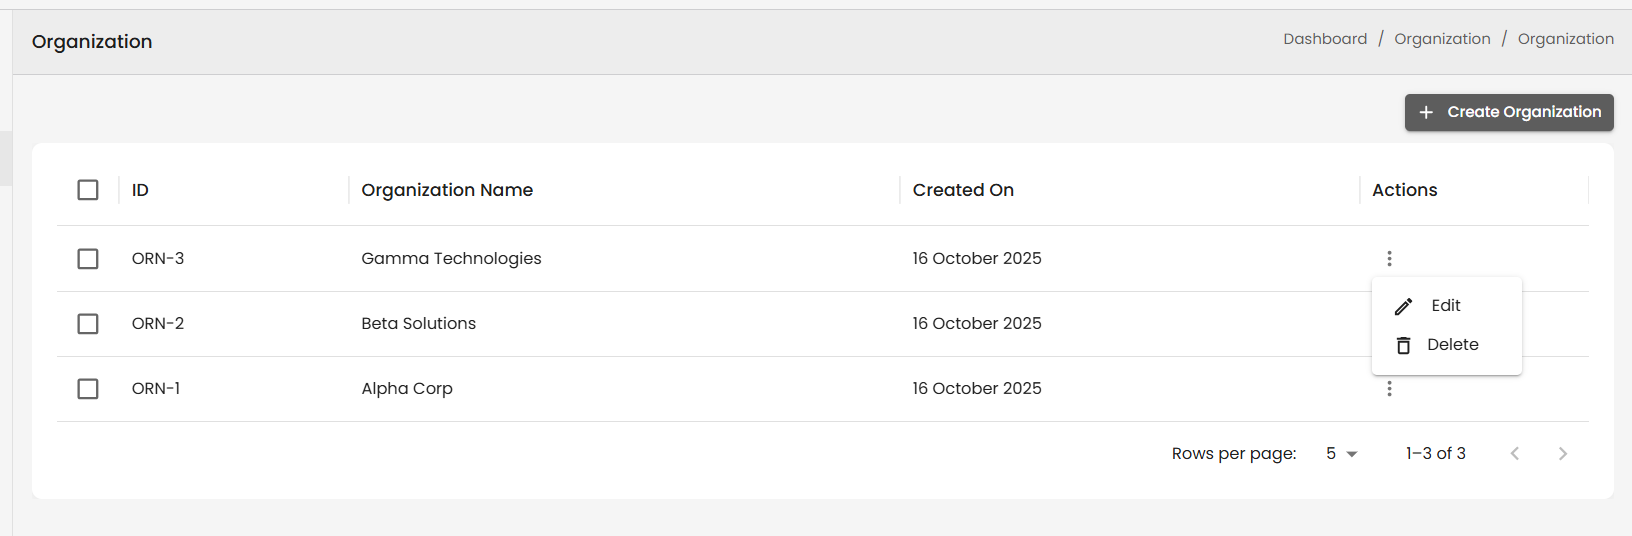Open the rows per page dropdown

(1341, 454)
